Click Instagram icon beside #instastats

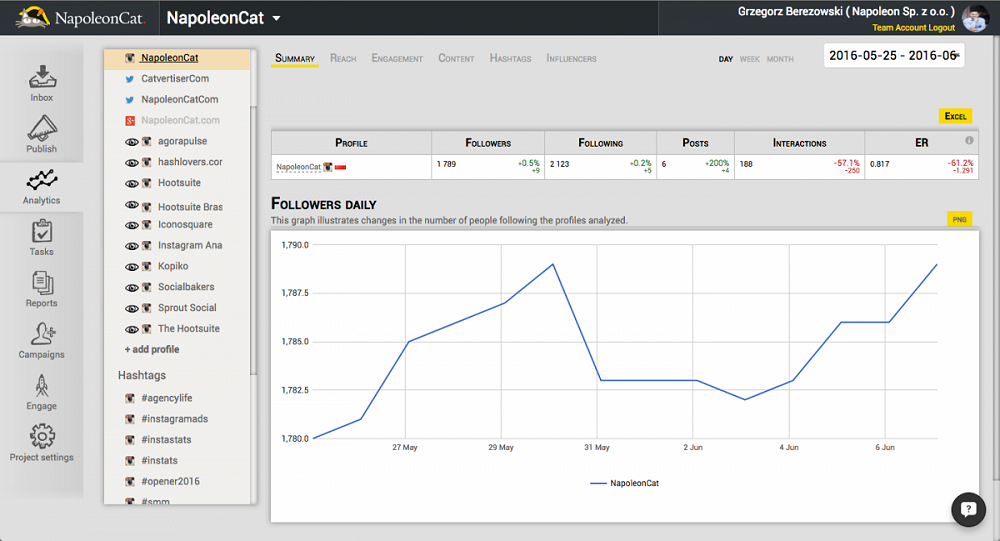tap(129, 440)
